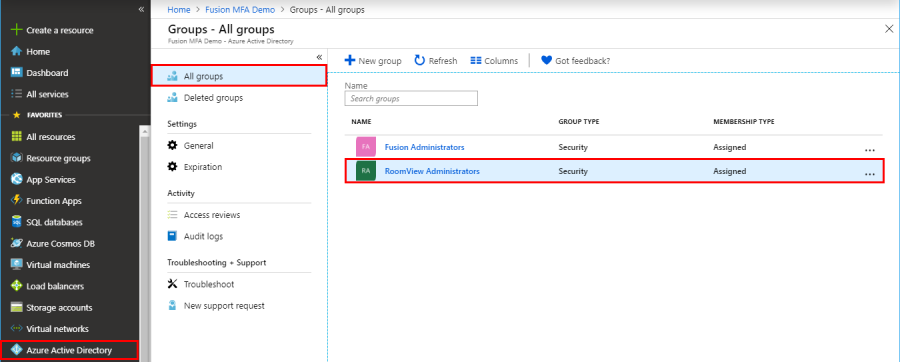Click the All resources grid icon

click(x=17, y=137)
